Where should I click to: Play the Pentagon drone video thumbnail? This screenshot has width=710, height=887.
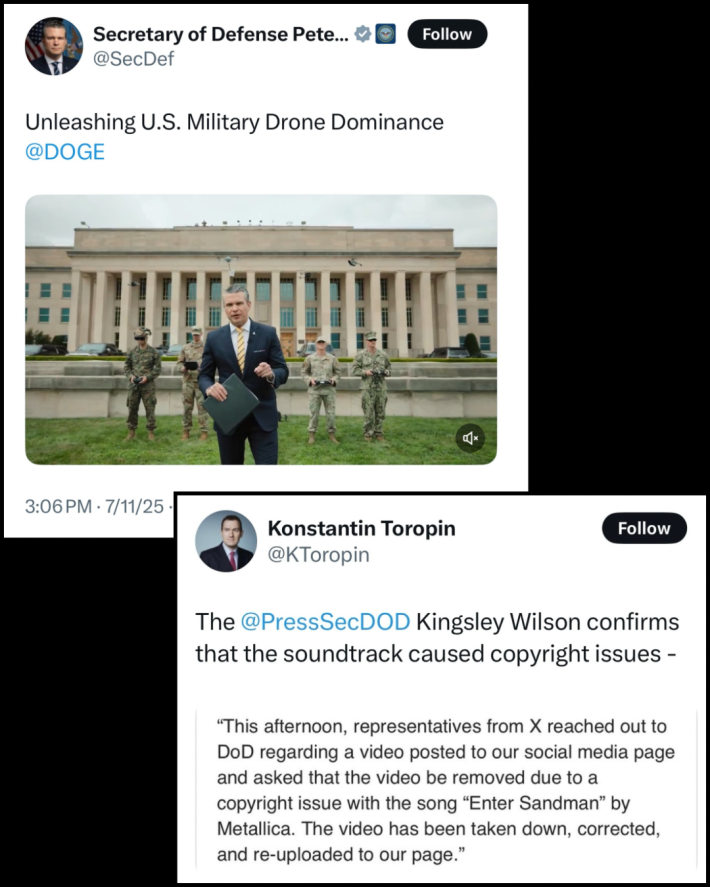pos(261,330)
